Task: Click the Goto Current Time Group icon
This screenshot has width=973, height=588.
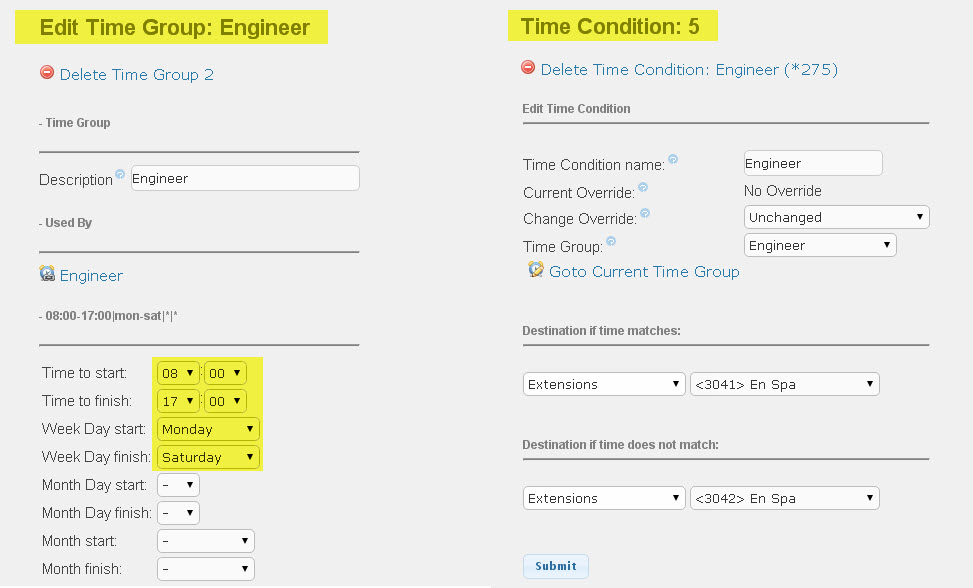Action: coord(536,270)
